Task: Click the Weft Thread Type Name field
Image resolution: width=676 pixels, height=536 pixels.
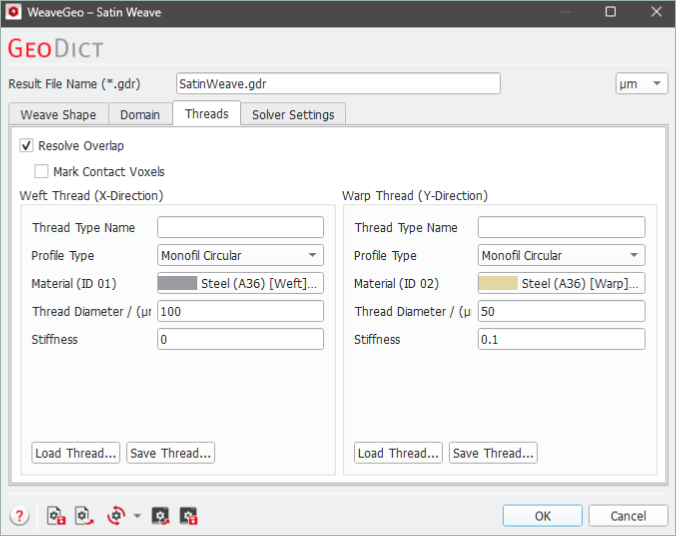Action: pyautogui.click(x=240, y=227)
